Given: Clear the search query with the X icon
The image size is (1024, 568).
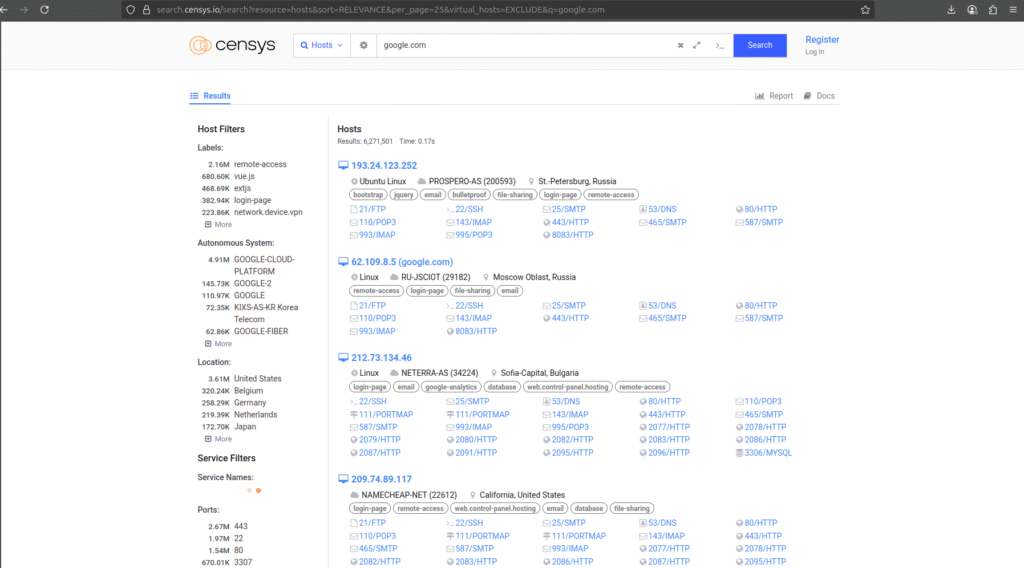Looking at the screenshot, I should click(x=680, y=45).
